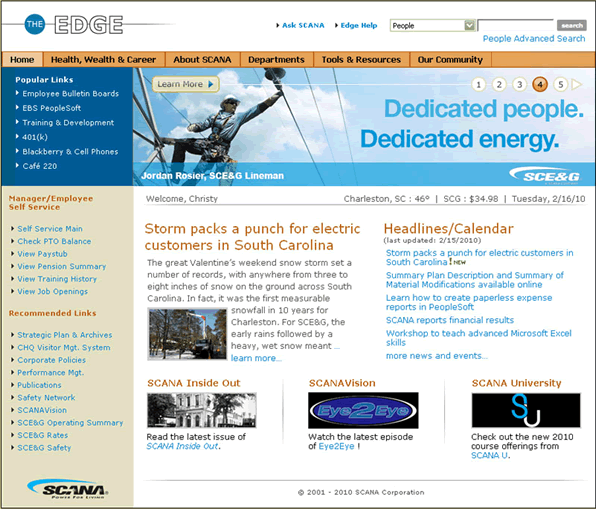The image size is (596, 509).
Task: Open CHQ Visitor Mgt. System
Action: (x=64, y=347)
